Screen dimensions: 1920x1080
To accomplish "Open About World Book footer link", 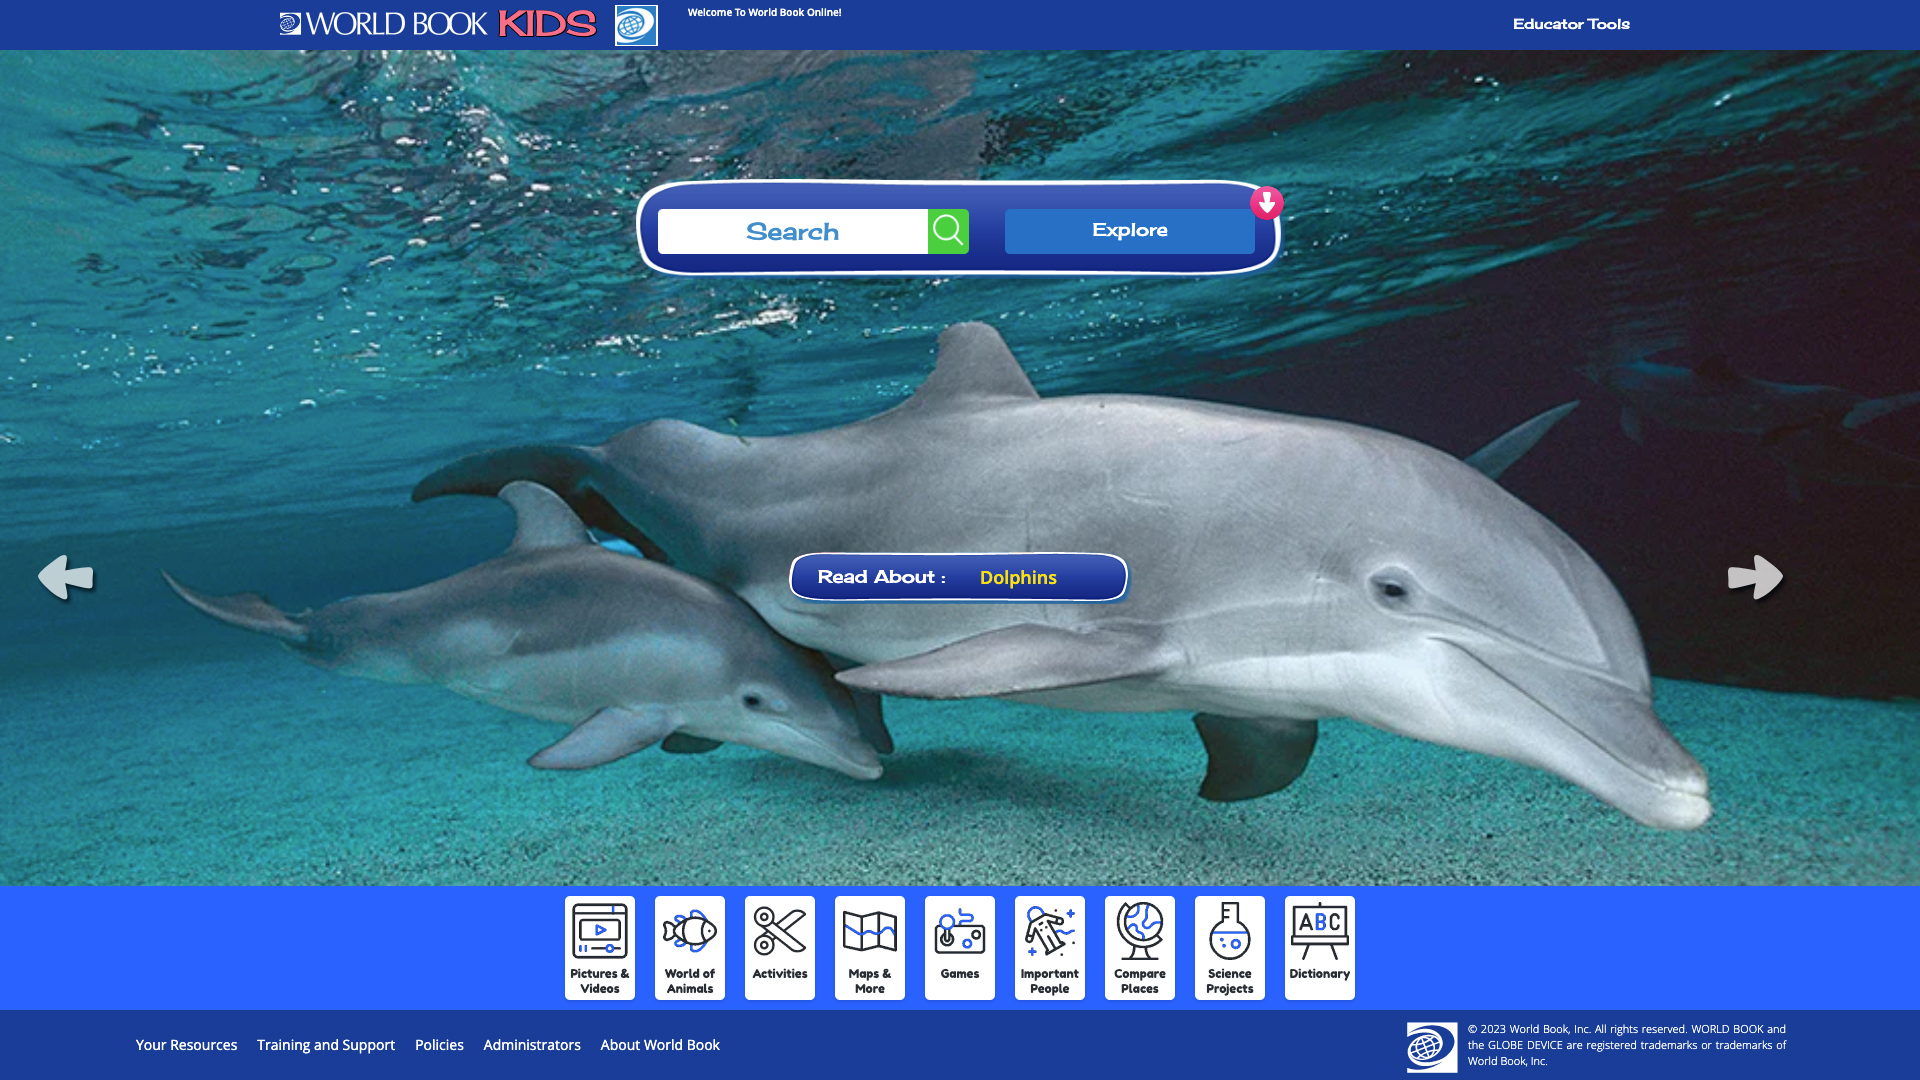I will click(660, 1045).
